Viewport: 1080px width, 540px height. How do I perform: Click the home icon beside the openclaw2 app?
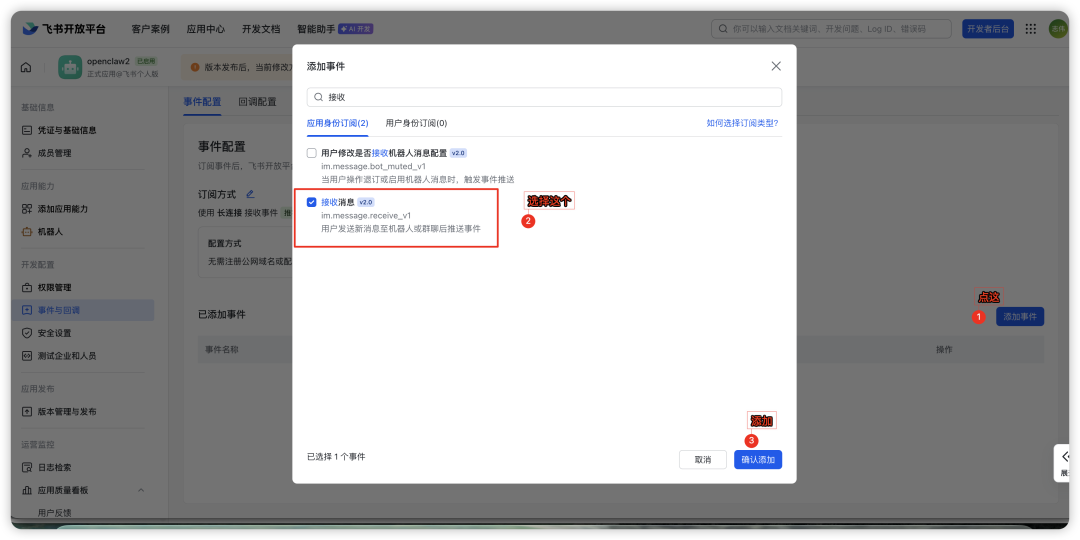26,68
